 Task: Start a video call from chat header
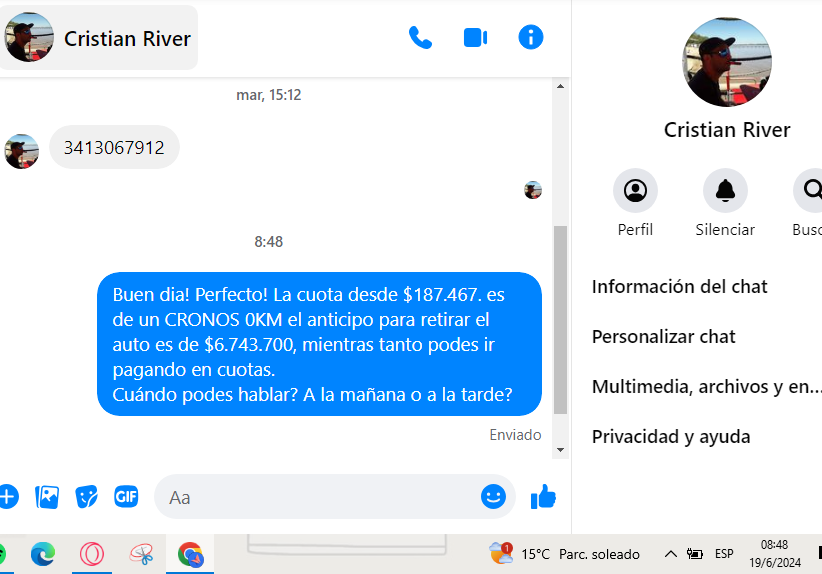tap(475, 38)
